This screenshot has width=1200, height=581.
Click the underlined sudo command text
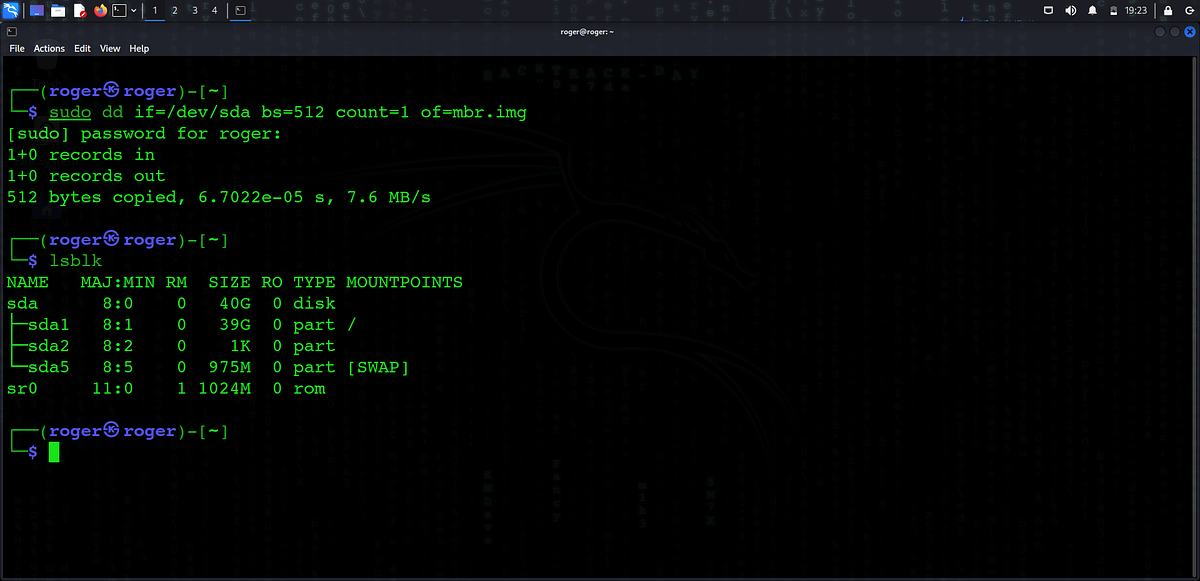pyautogui.click(x=69, y=111)
